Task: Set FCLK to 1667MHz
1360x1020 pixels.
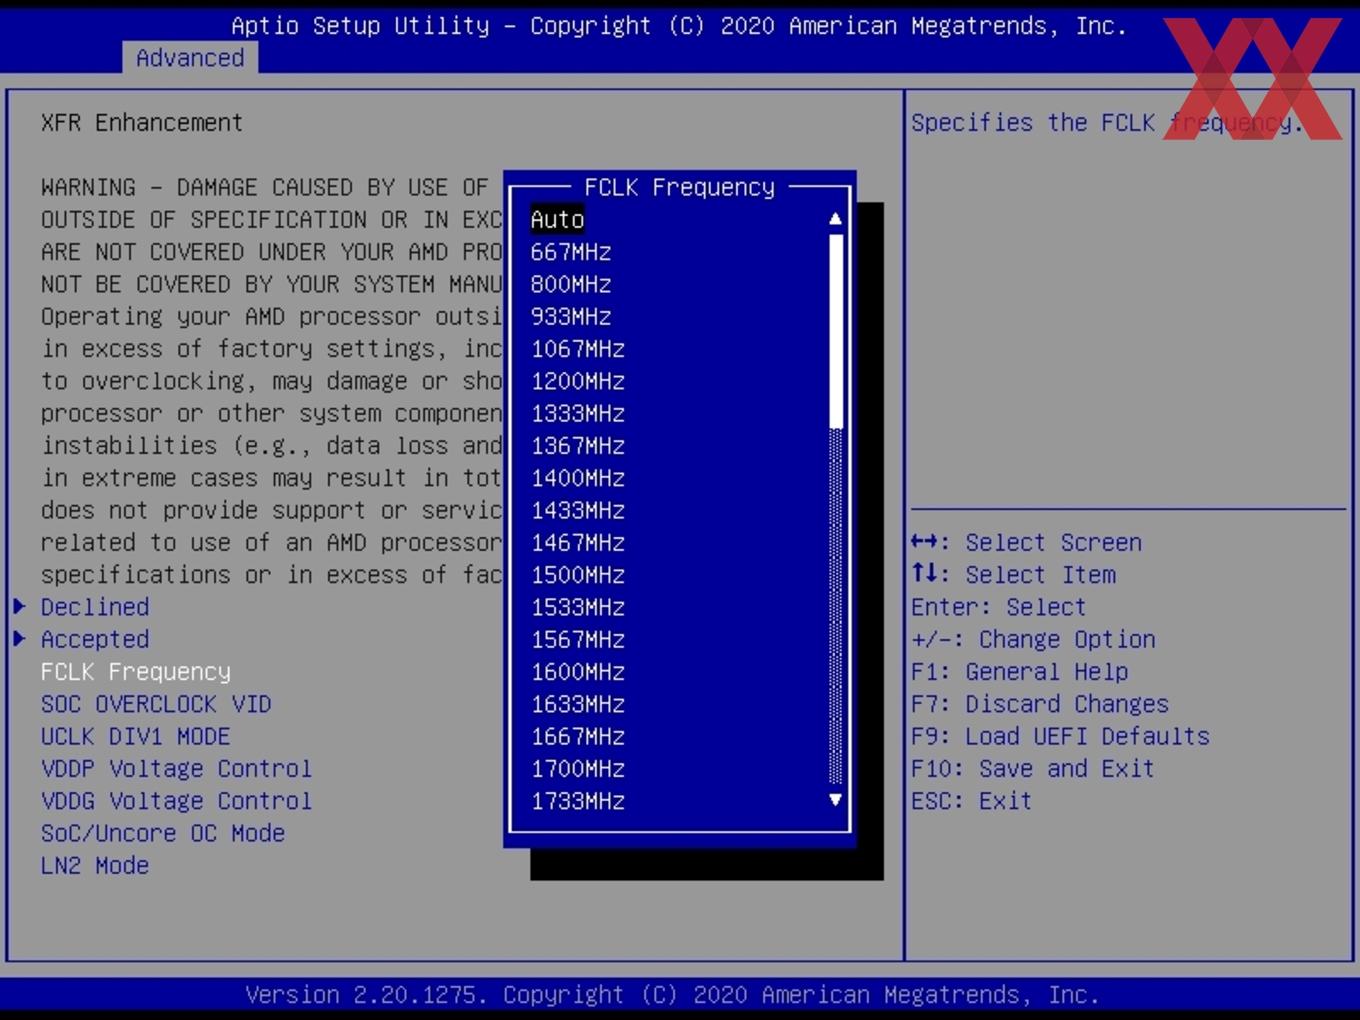Action: pyautogui.click(x=578, y=736)
